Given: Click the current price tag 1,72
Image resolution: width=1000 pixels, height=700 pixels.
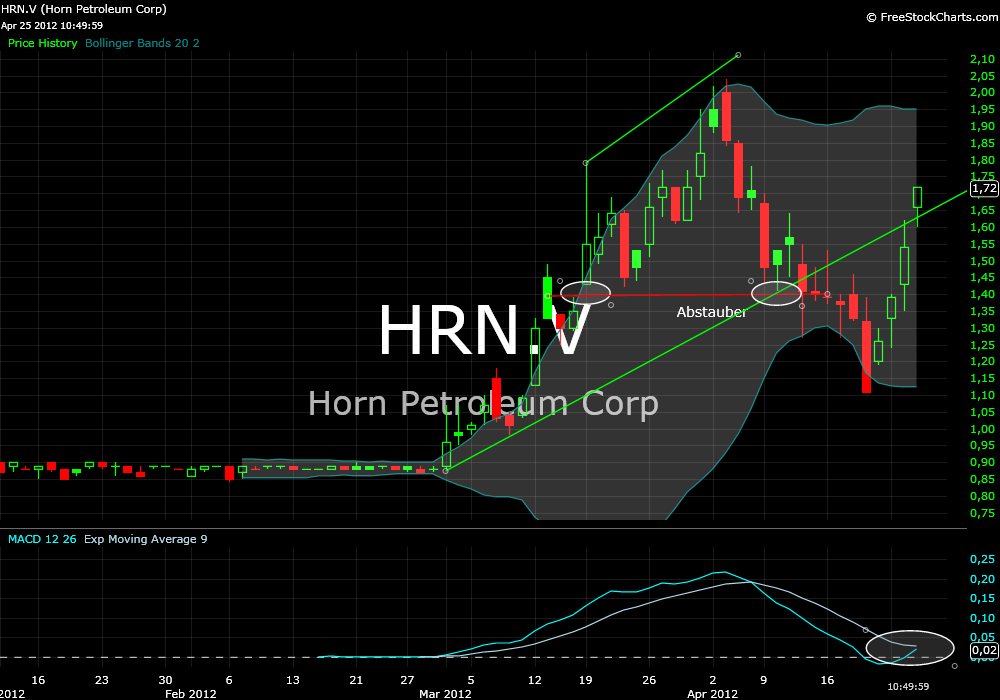Looking at the screenshot, I should click(984, 188).
